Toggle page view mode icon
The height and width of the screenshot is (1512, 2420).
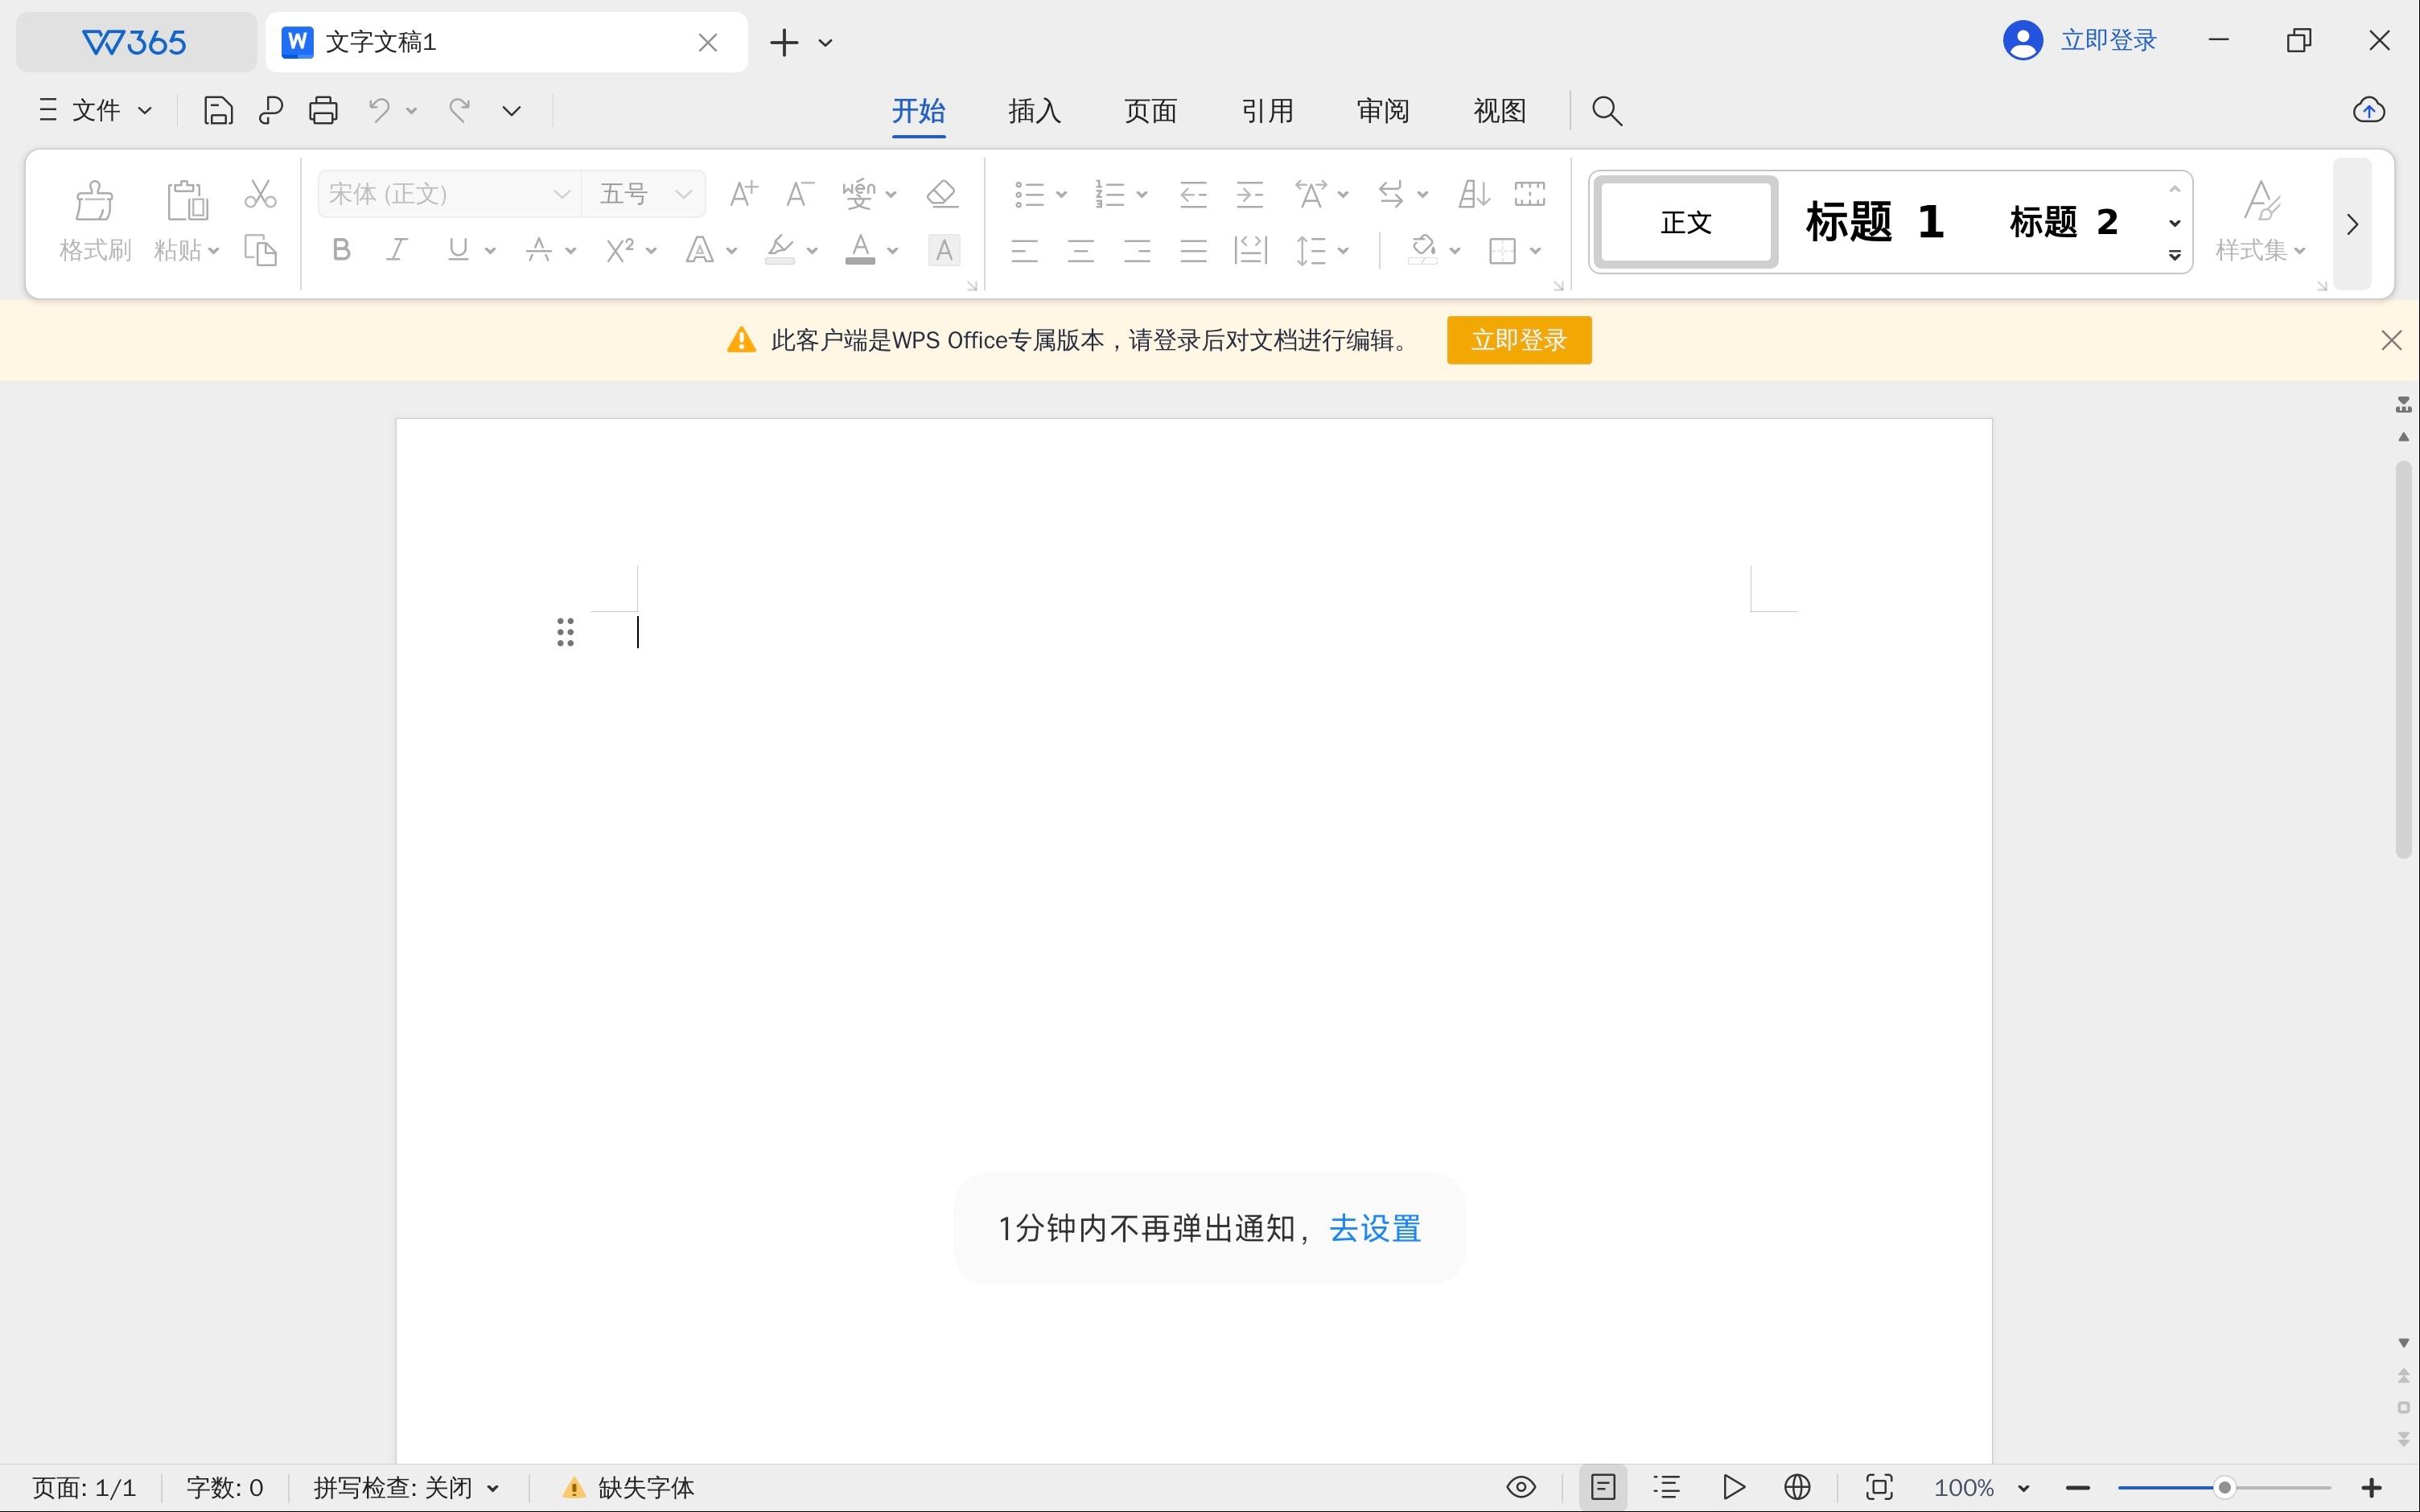[1603, 1487]
